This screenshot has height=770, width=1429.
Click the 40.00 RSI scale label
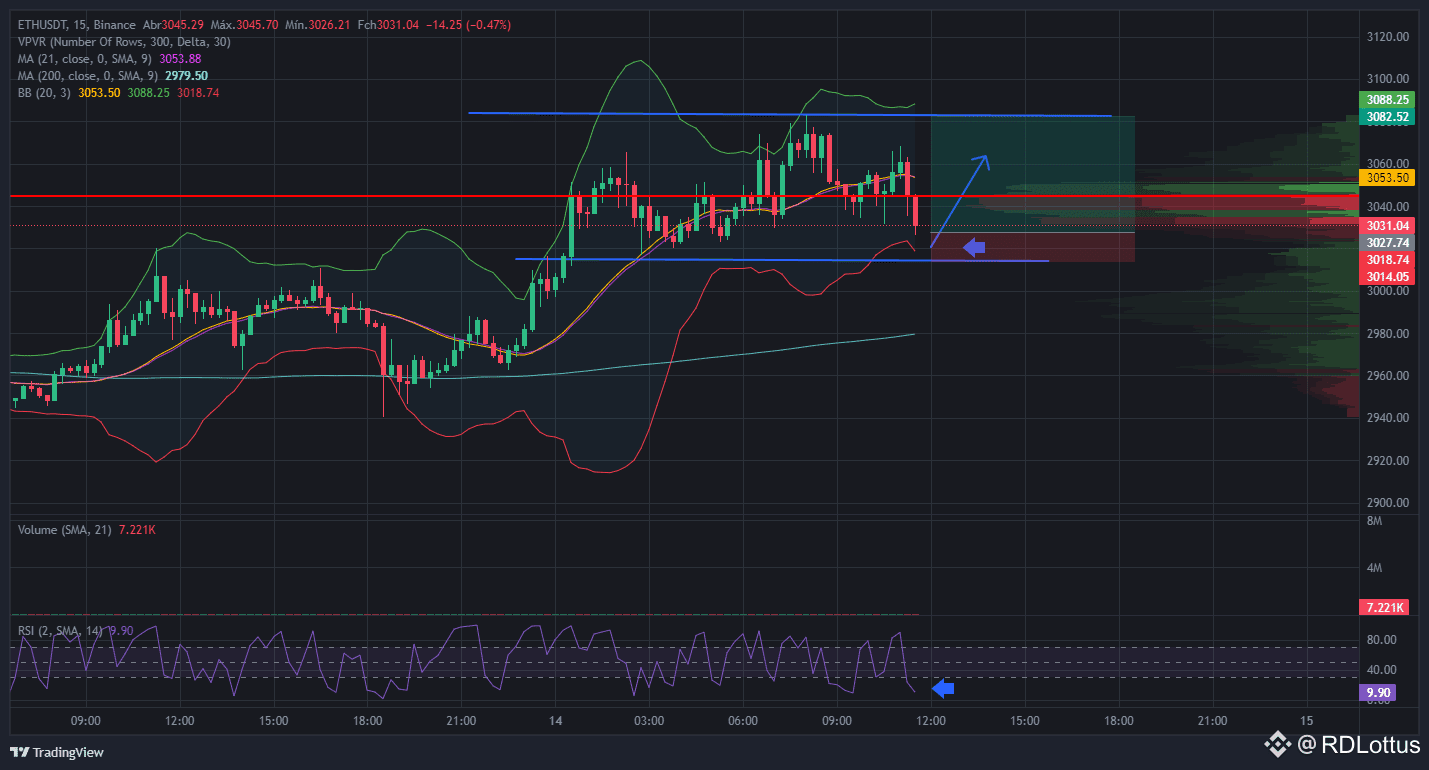1381,670
